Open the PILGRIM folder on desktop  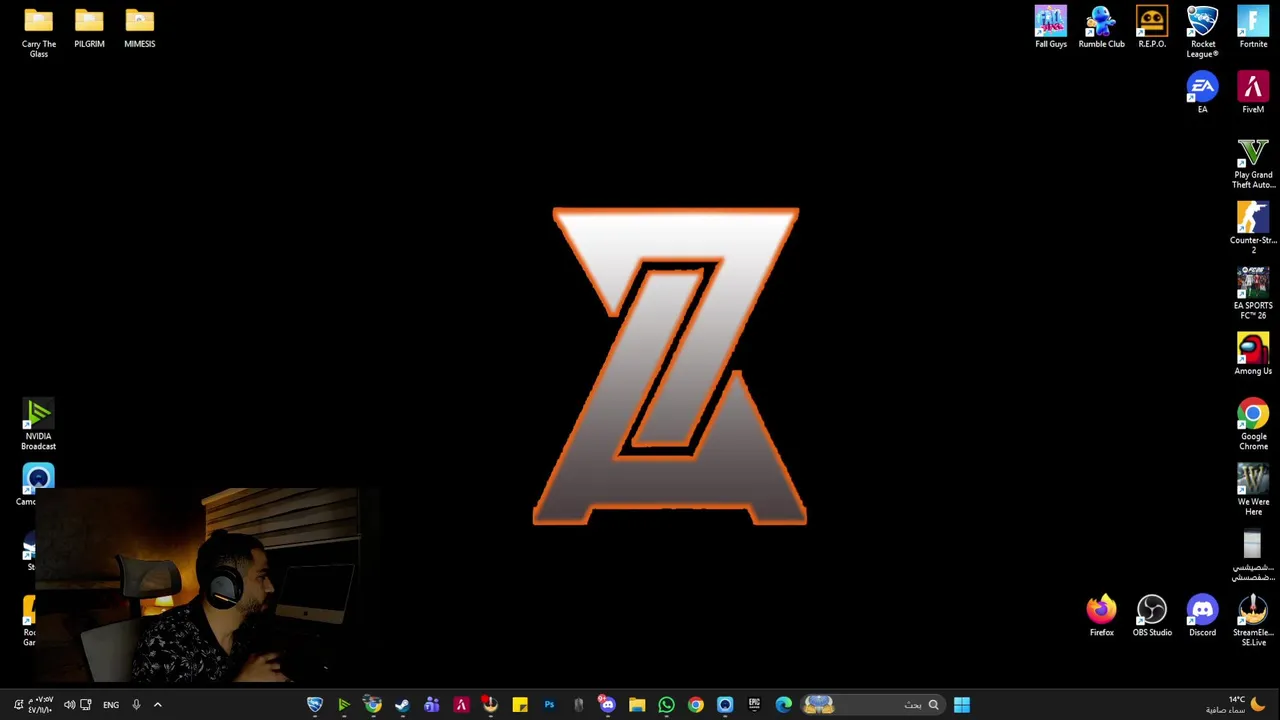pyautogui.click(x=89, y=28)
